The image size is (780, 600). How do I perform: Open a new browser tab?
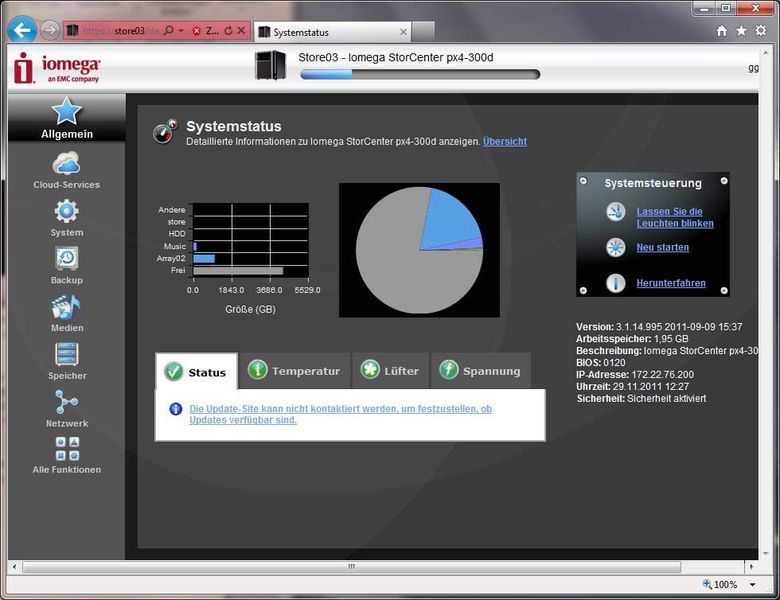coord(423,32)
